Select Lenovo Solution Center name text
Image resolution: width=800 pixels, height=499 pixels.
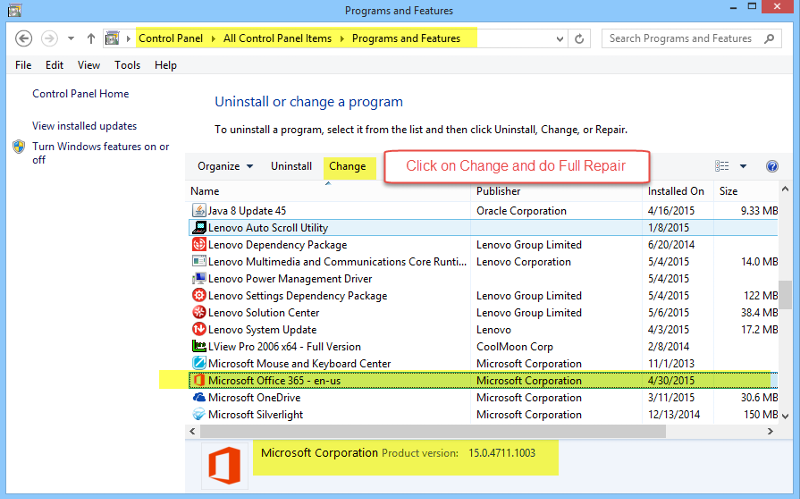(263, 313)
